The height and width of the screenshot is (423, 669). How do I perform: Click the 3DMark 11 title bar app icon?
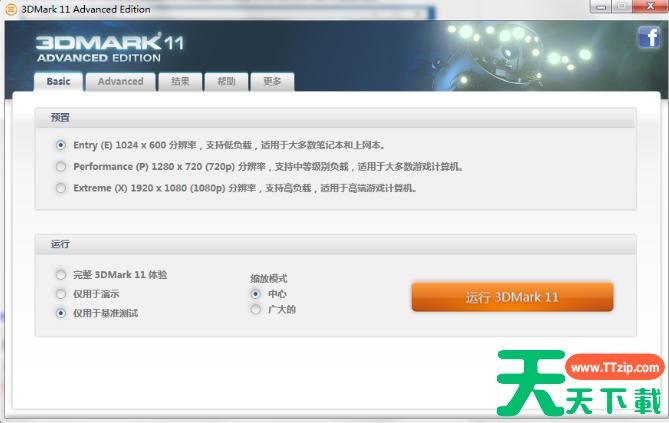point(11,9)
